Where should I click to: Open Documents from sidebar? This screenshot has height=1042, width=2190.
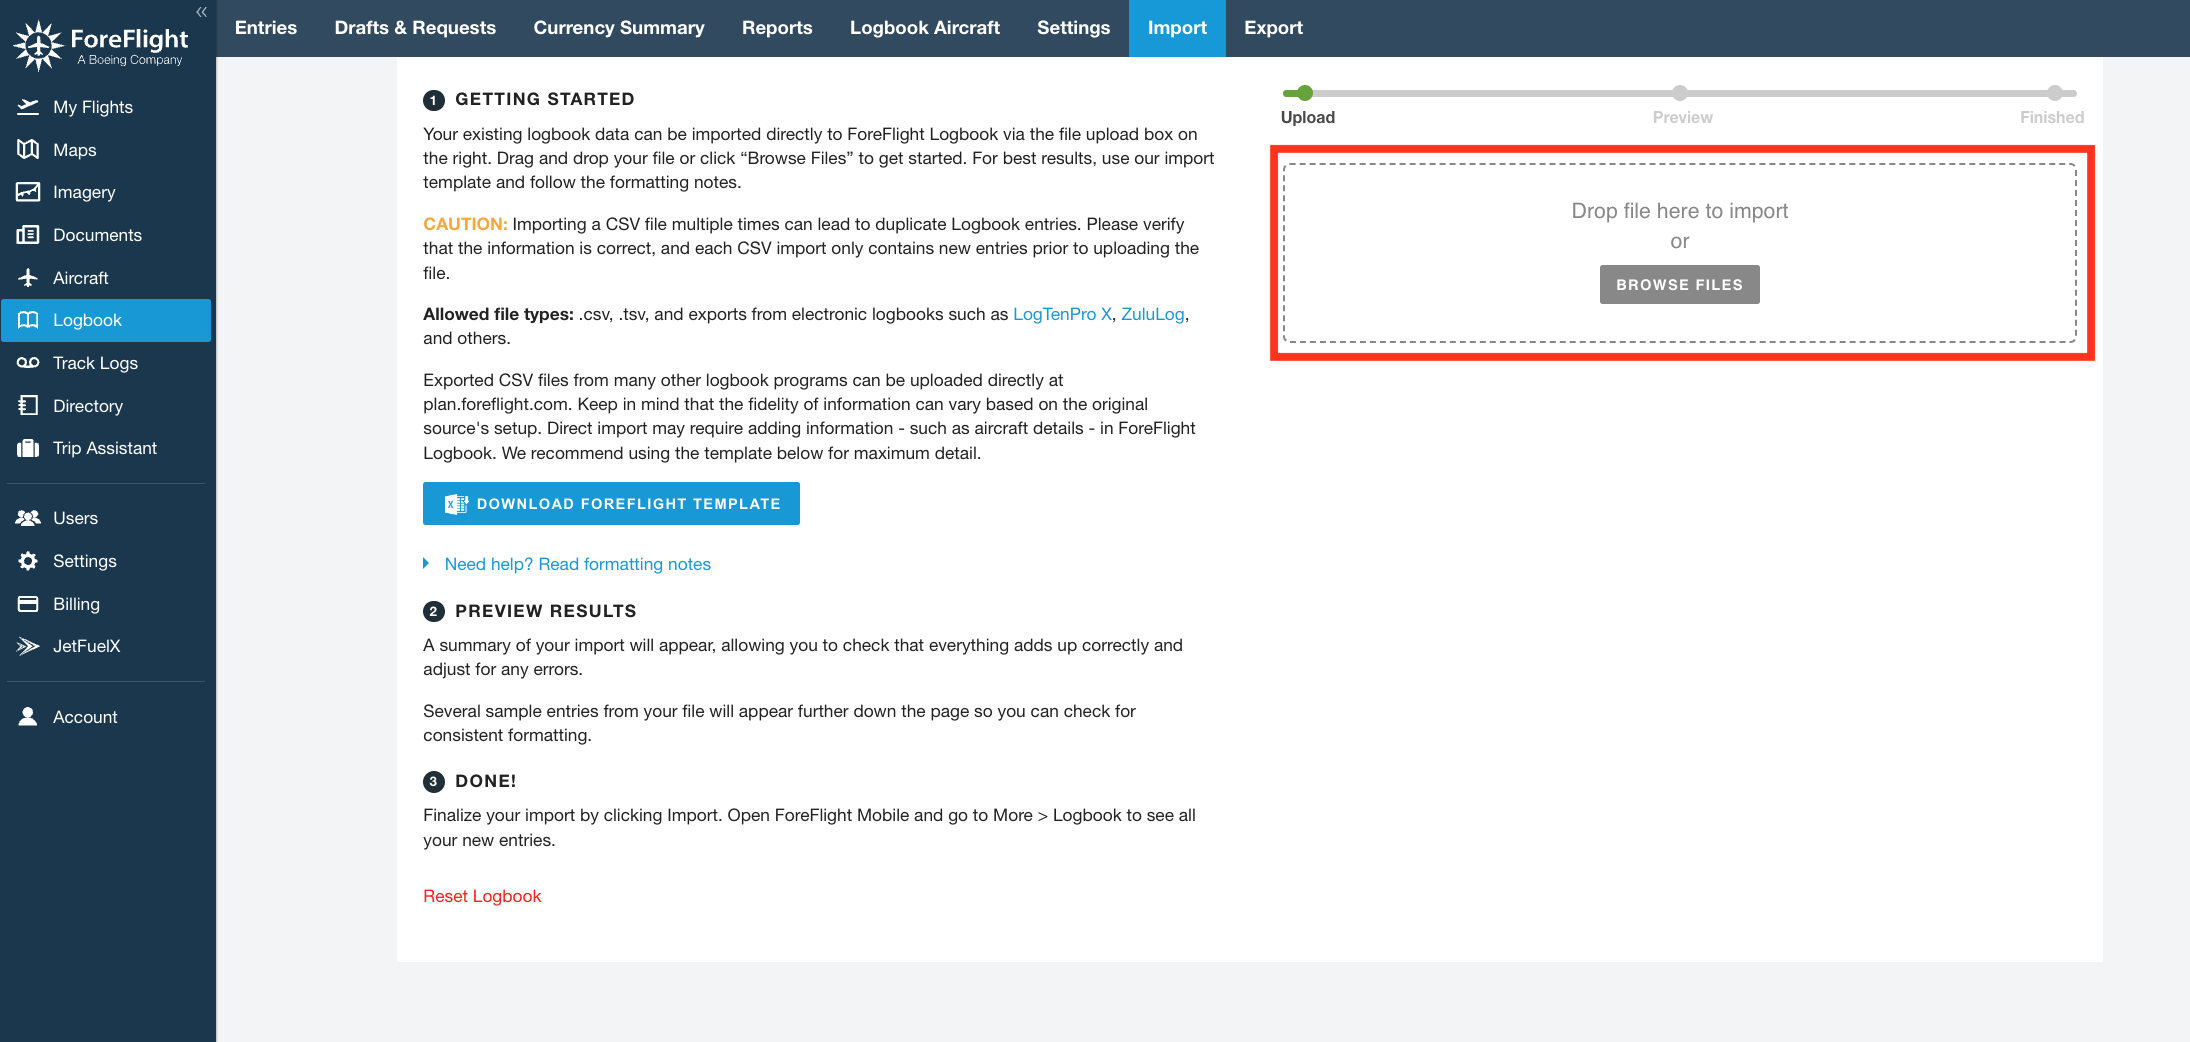click(x=106, y=235)
